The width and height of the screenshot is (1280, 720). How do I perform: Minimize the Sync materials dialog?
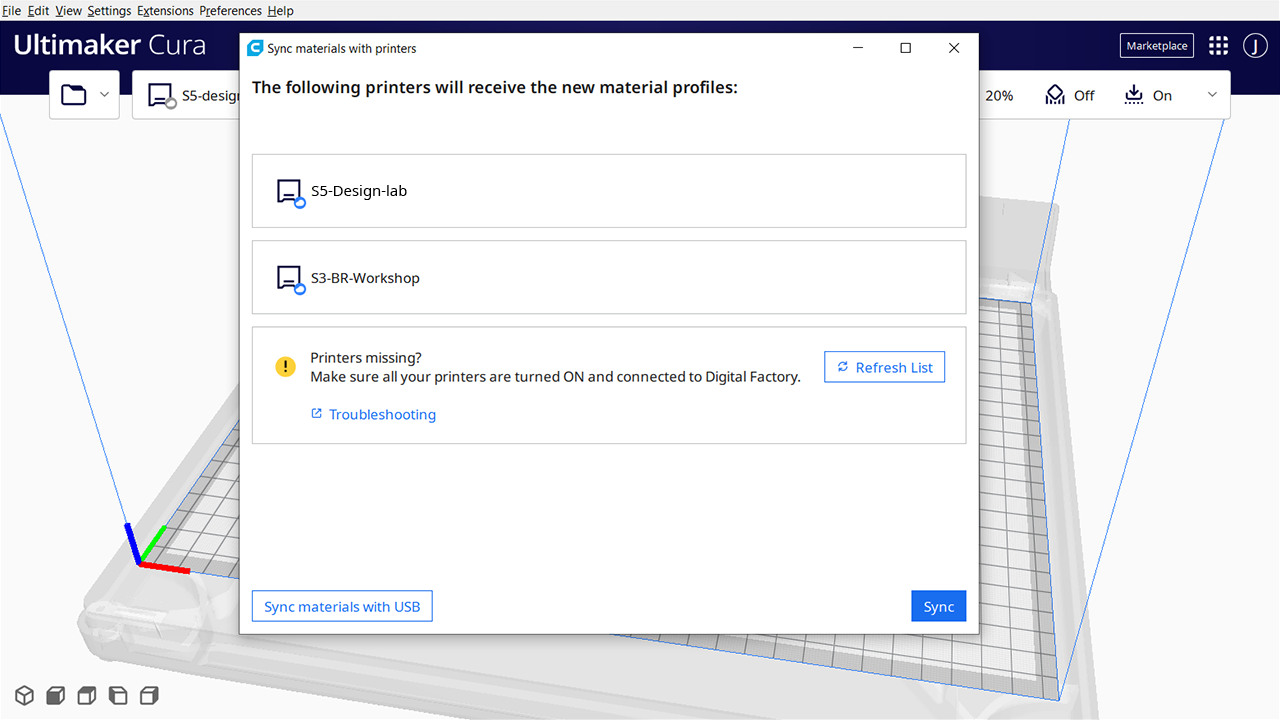858,48
